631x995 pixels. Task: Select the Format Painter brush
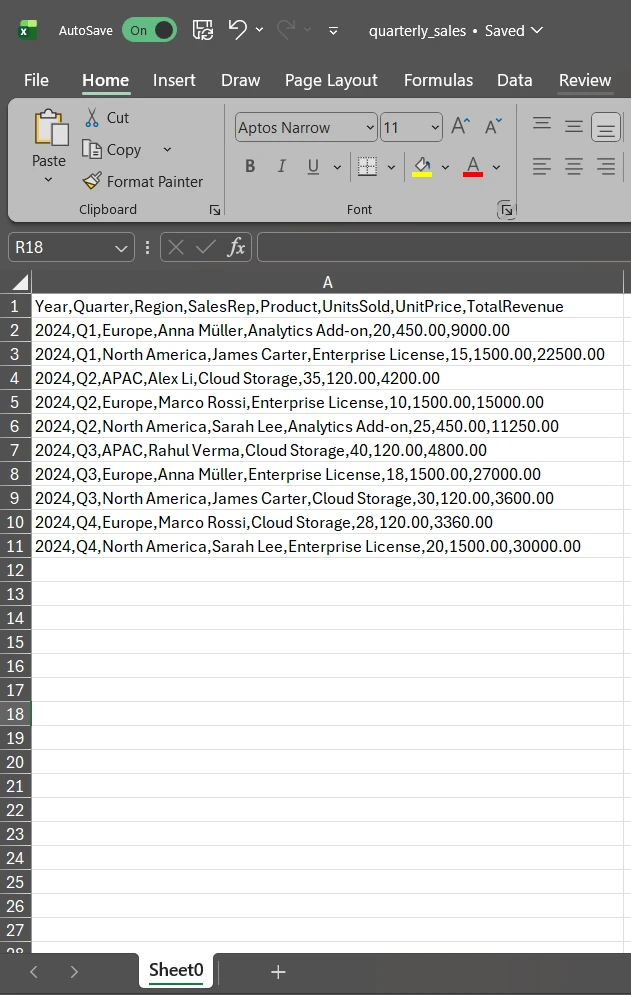[93, 181]
